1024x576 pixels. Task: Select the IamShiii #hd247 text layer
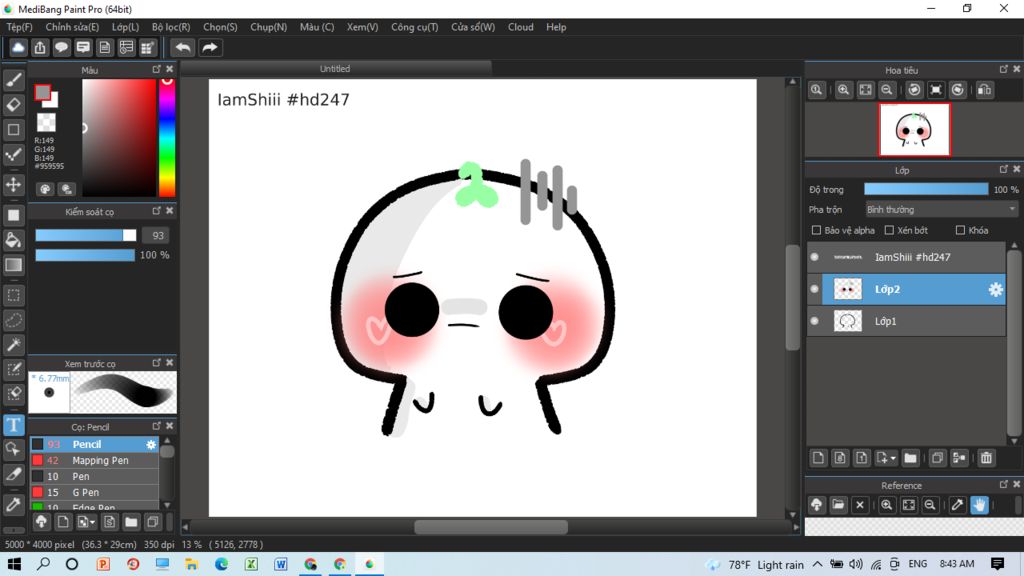click(x=906, y=257)
